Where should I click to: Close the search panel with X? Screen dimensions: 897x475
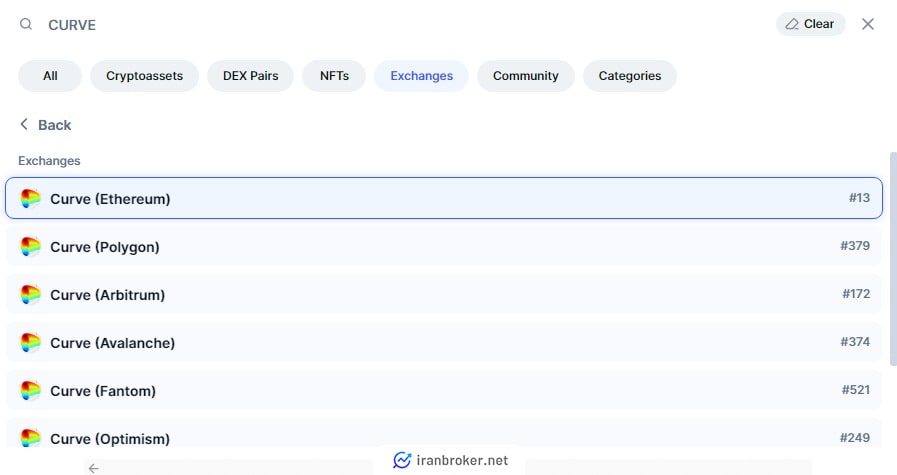click(x=868, y=24)
